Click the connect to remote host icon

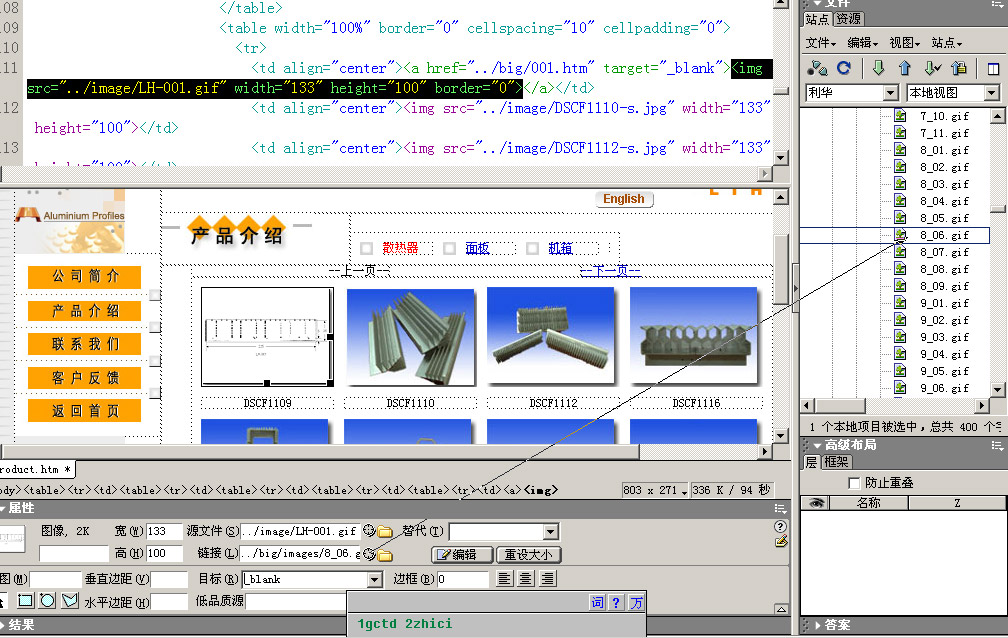click(817, 68)
